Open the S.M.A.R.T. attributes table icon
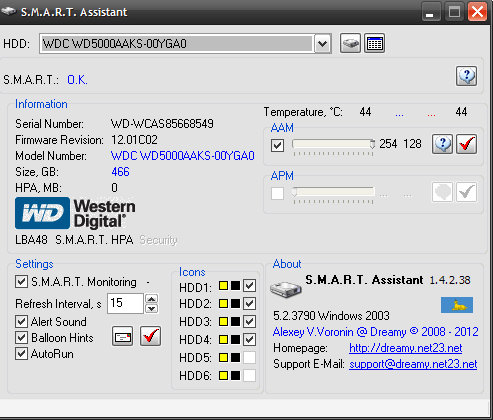 (x=375, y=43)
